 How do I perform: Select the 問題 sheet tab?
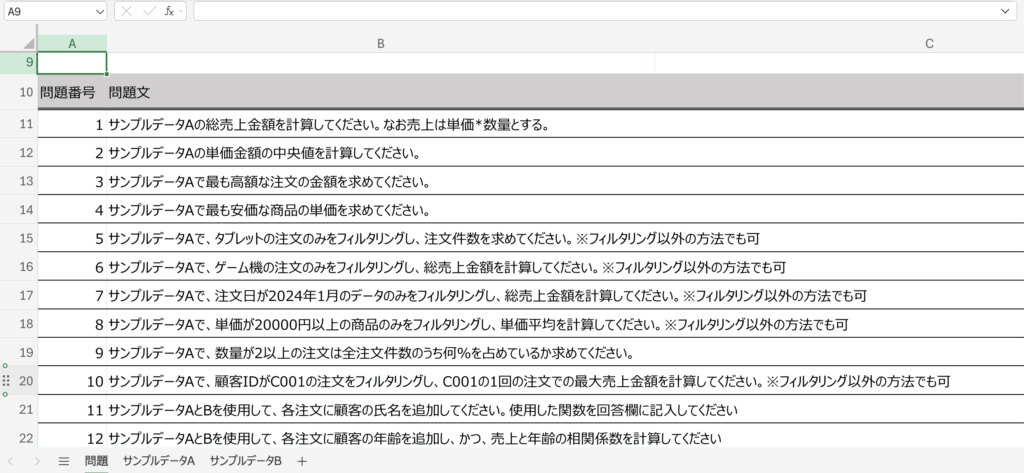[x=96, y=461]
